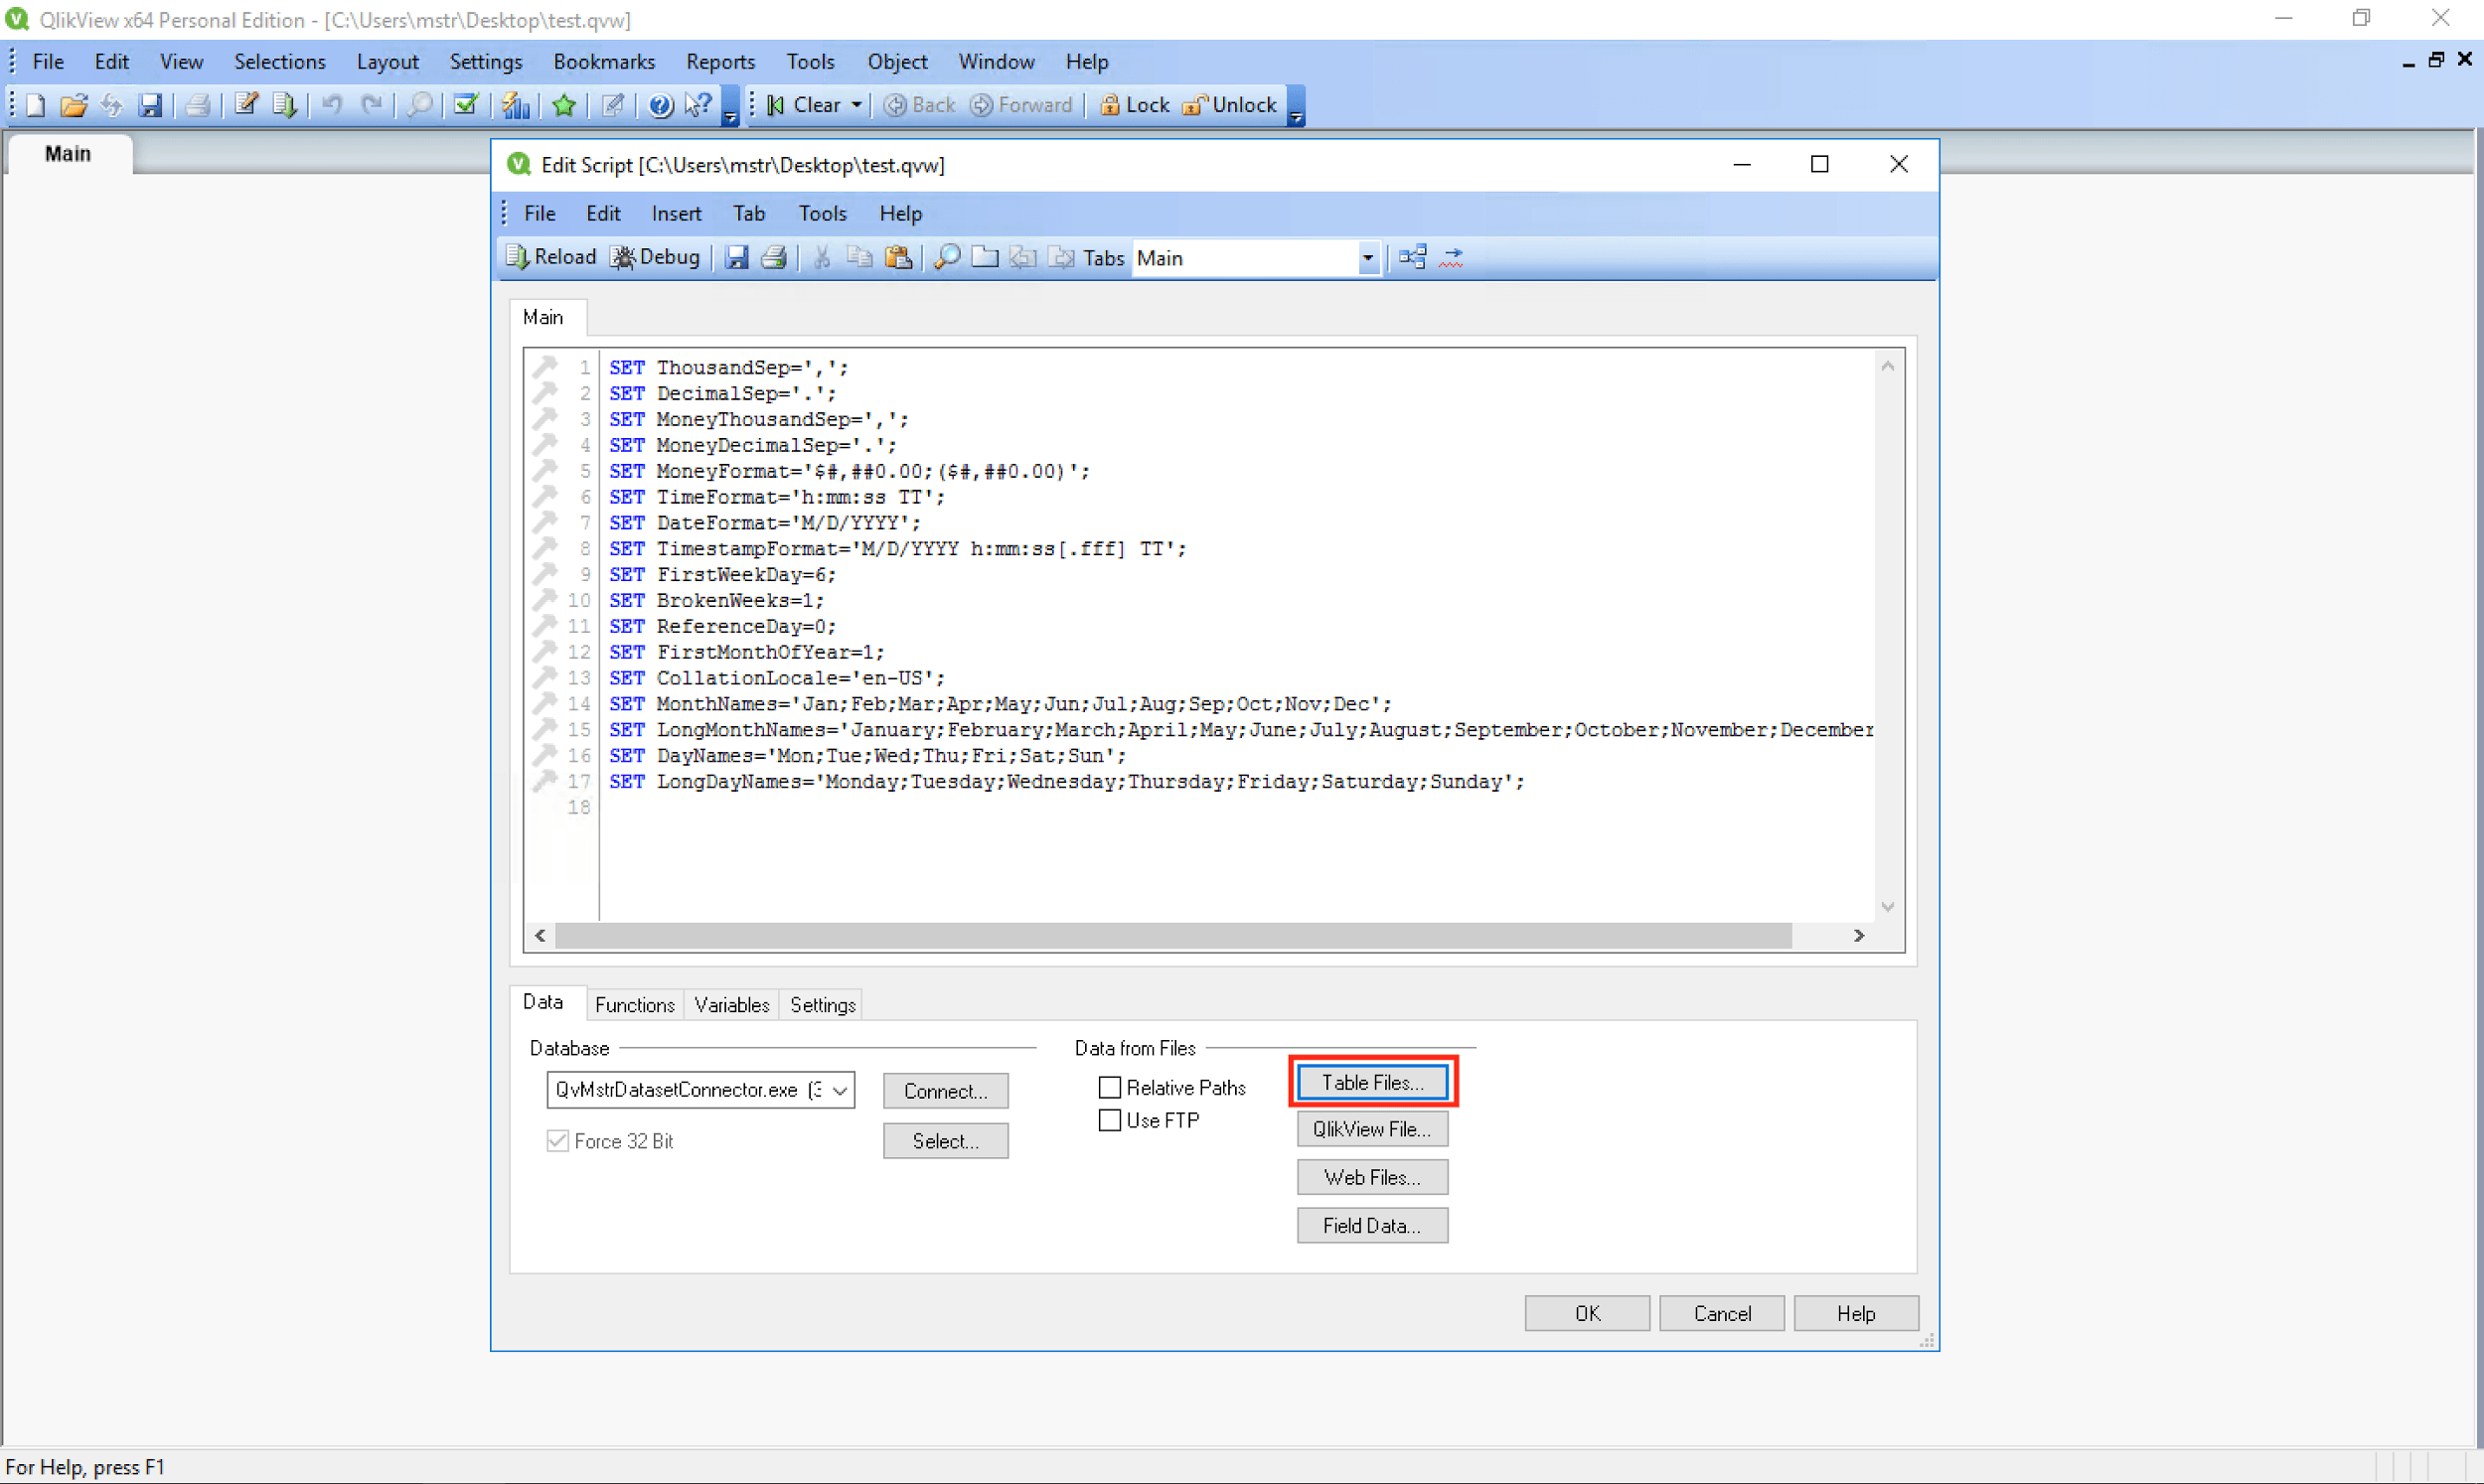2484x1484 pixels.
Task: Click the Quick Chart wizard icon
Action: pyautogui.click(x=516, y=105)
